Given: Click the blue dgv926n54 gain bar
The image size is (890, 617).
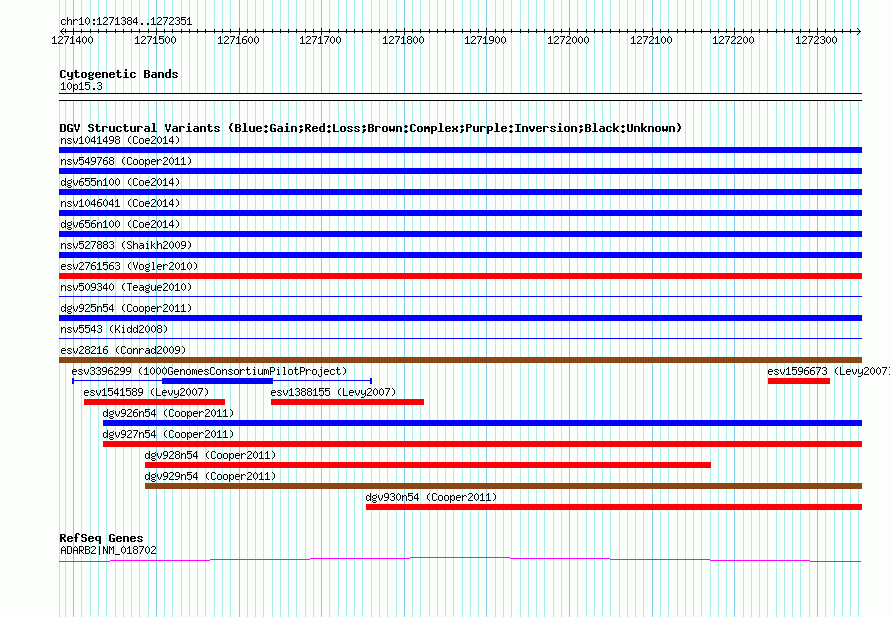Looking at the screenshot, I should point(482,423).
